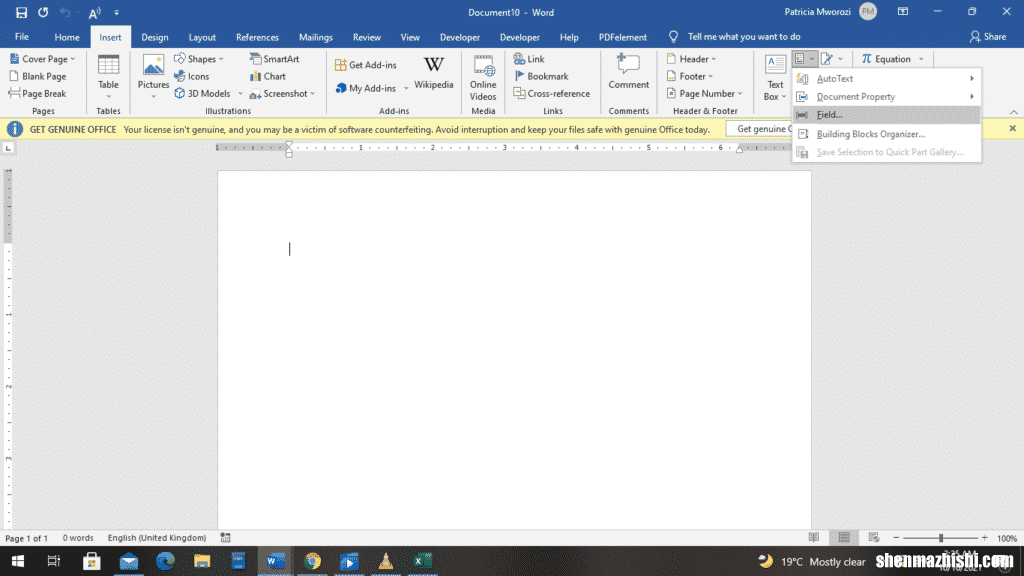The height and width of the screenshot is (576, 1024).
Task: Click the zoom out minus button
Action: [896, 538]
